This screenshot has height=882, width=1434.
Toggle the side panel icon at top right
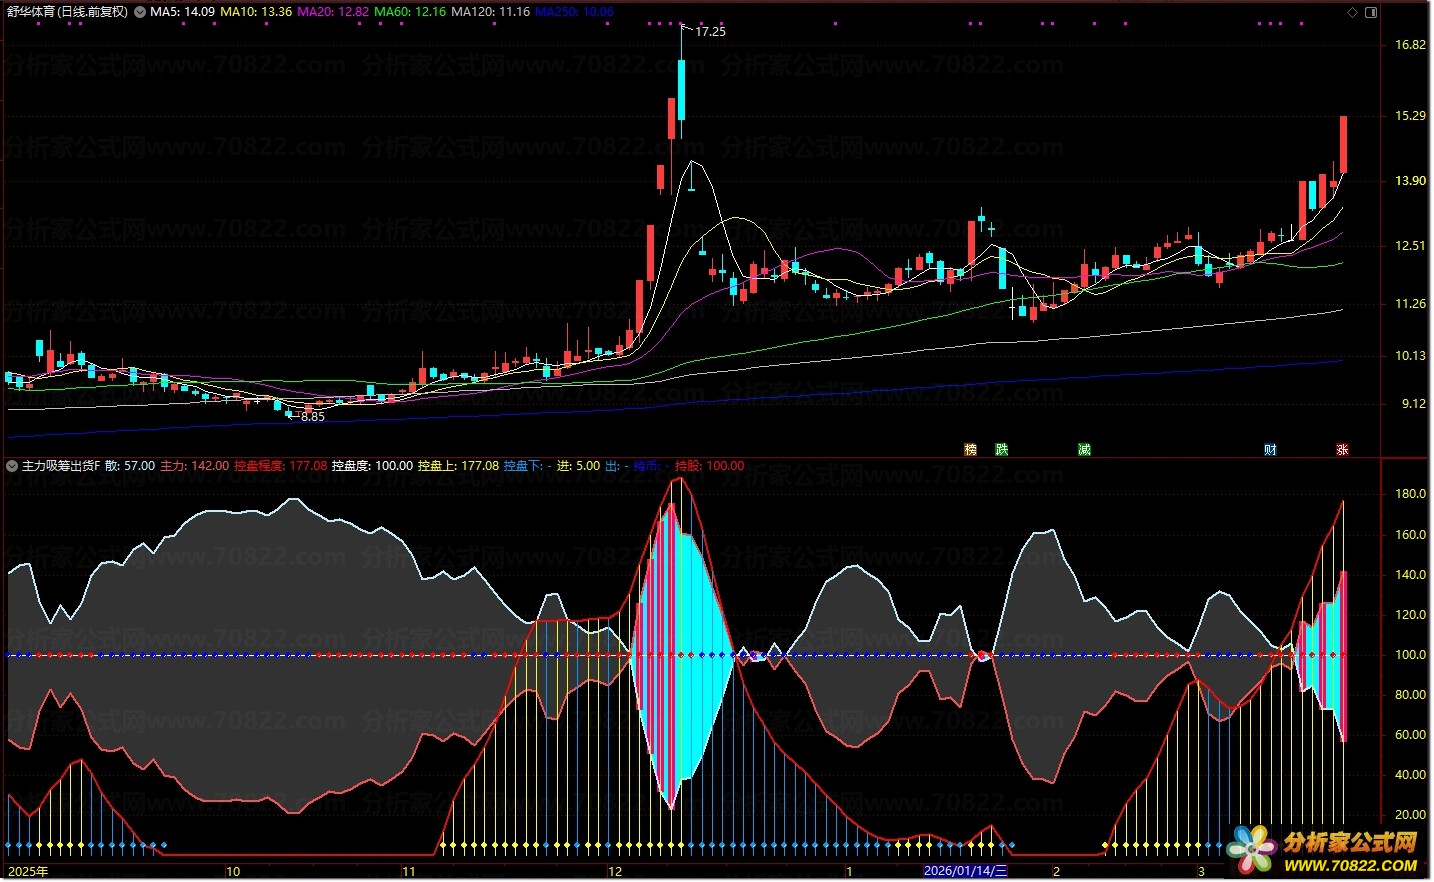[x=1371, y=12]
